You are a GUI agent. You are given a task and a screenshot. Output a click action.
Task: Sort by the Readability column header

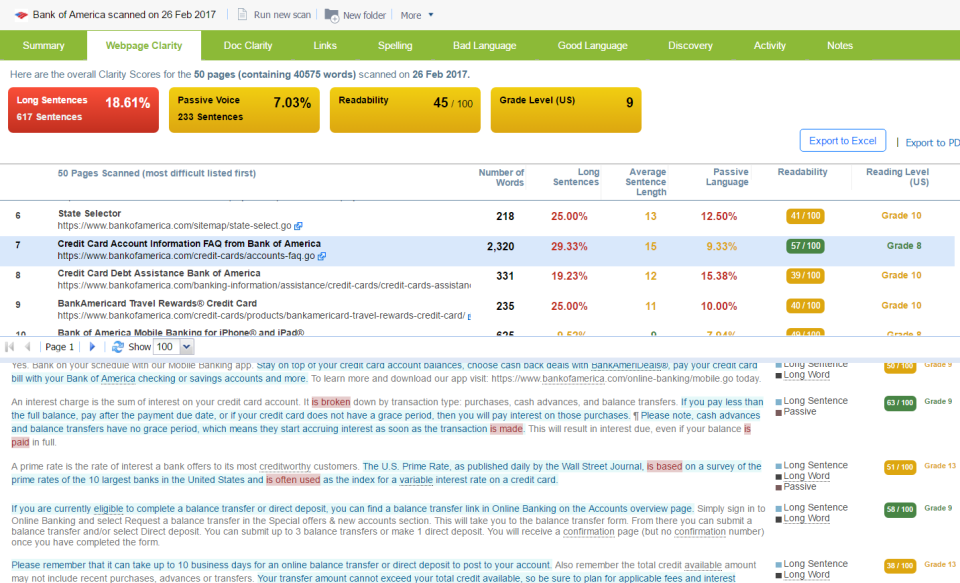click(802, 172)
